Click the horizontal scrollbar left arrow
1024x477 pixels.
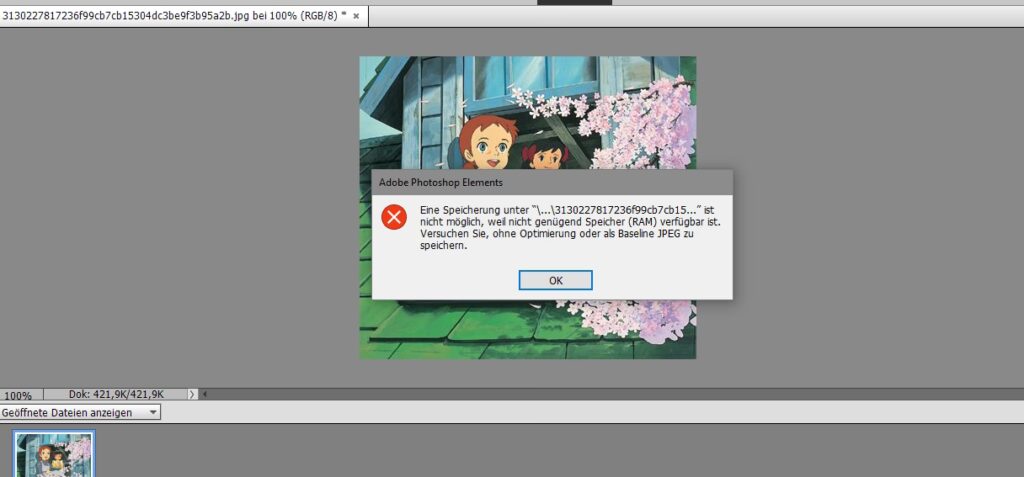click(204, 395)
